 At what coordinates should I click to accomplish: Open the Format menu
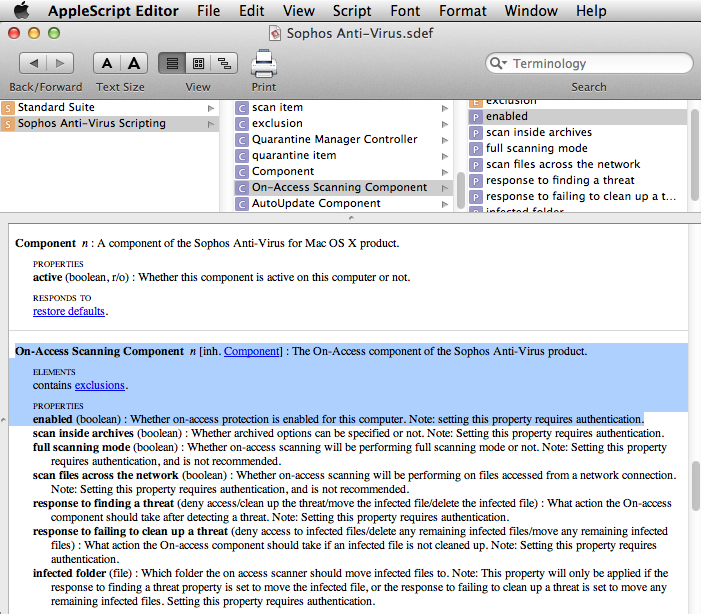462,11
